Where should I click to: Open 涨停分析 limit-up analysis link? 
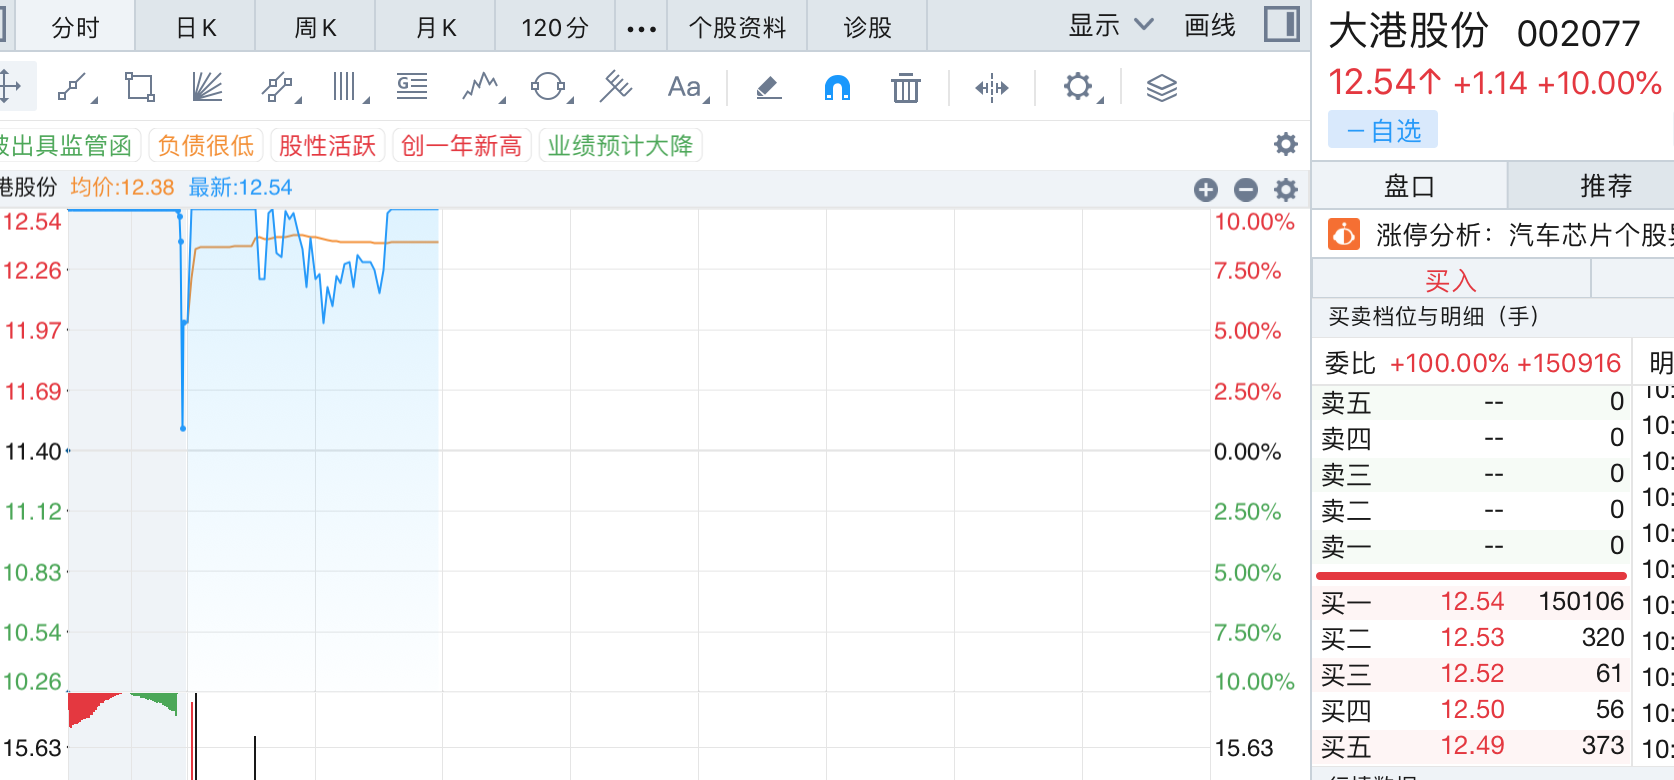click(x=1525, y=235)
